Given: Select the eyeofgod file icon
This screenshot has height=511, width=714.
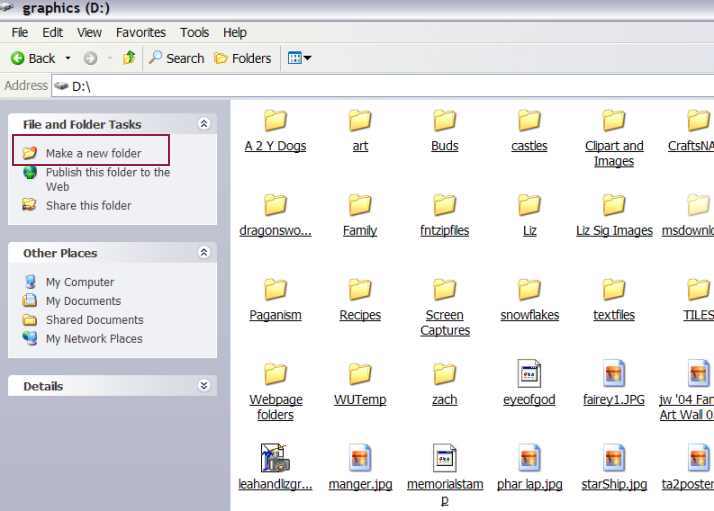Looking at the screenshot, I should click(529, 375).
